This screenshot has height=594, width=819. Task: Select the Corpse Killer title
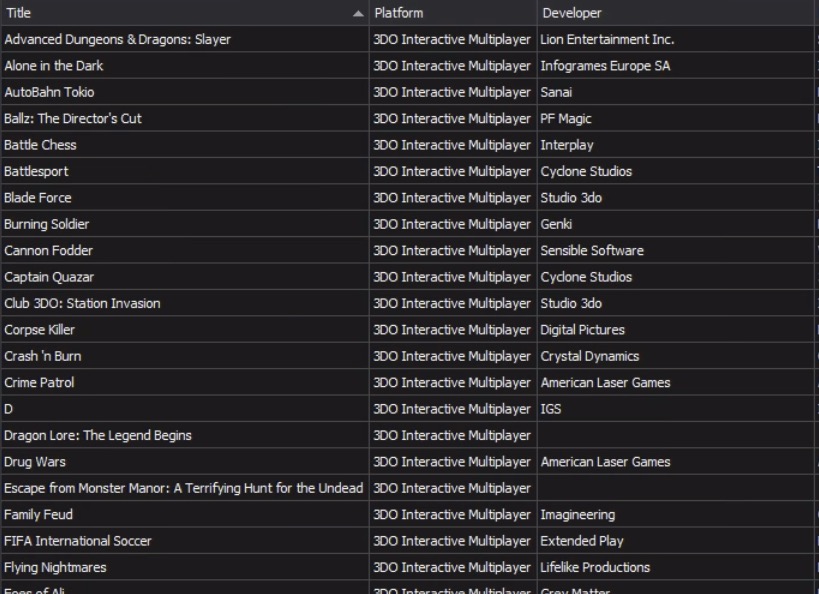(x=39, y=330)
